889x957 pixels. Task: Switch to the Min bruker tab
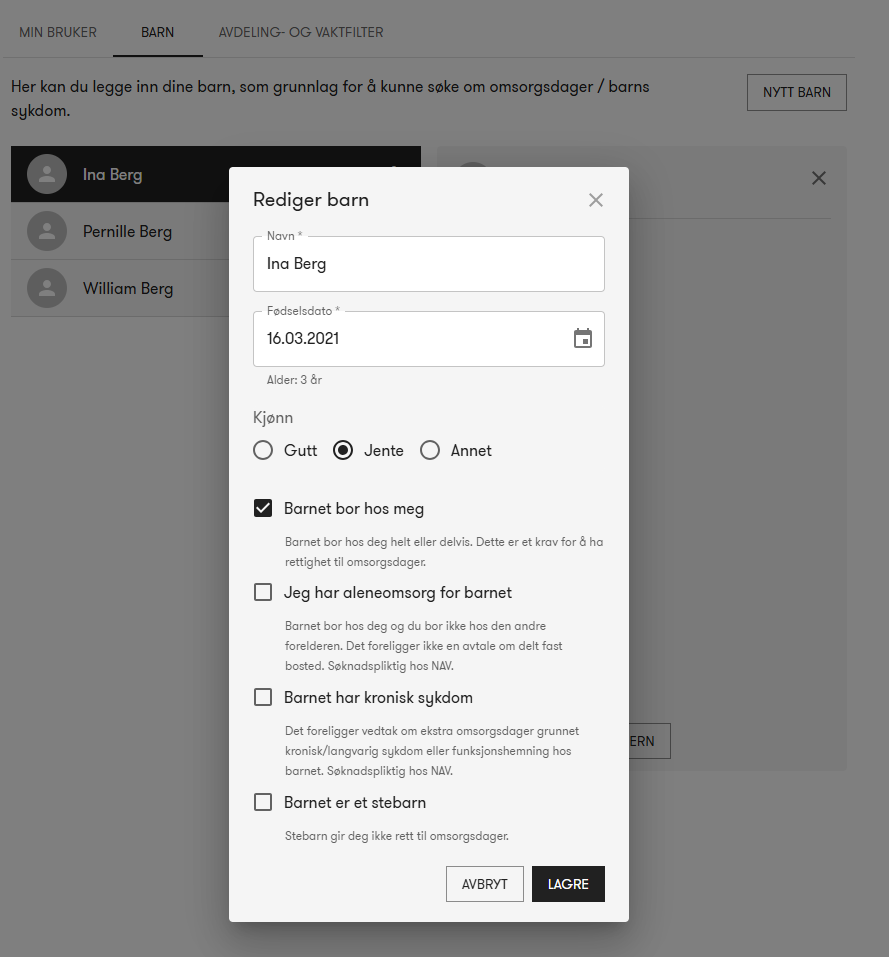(x=58, y=33)
